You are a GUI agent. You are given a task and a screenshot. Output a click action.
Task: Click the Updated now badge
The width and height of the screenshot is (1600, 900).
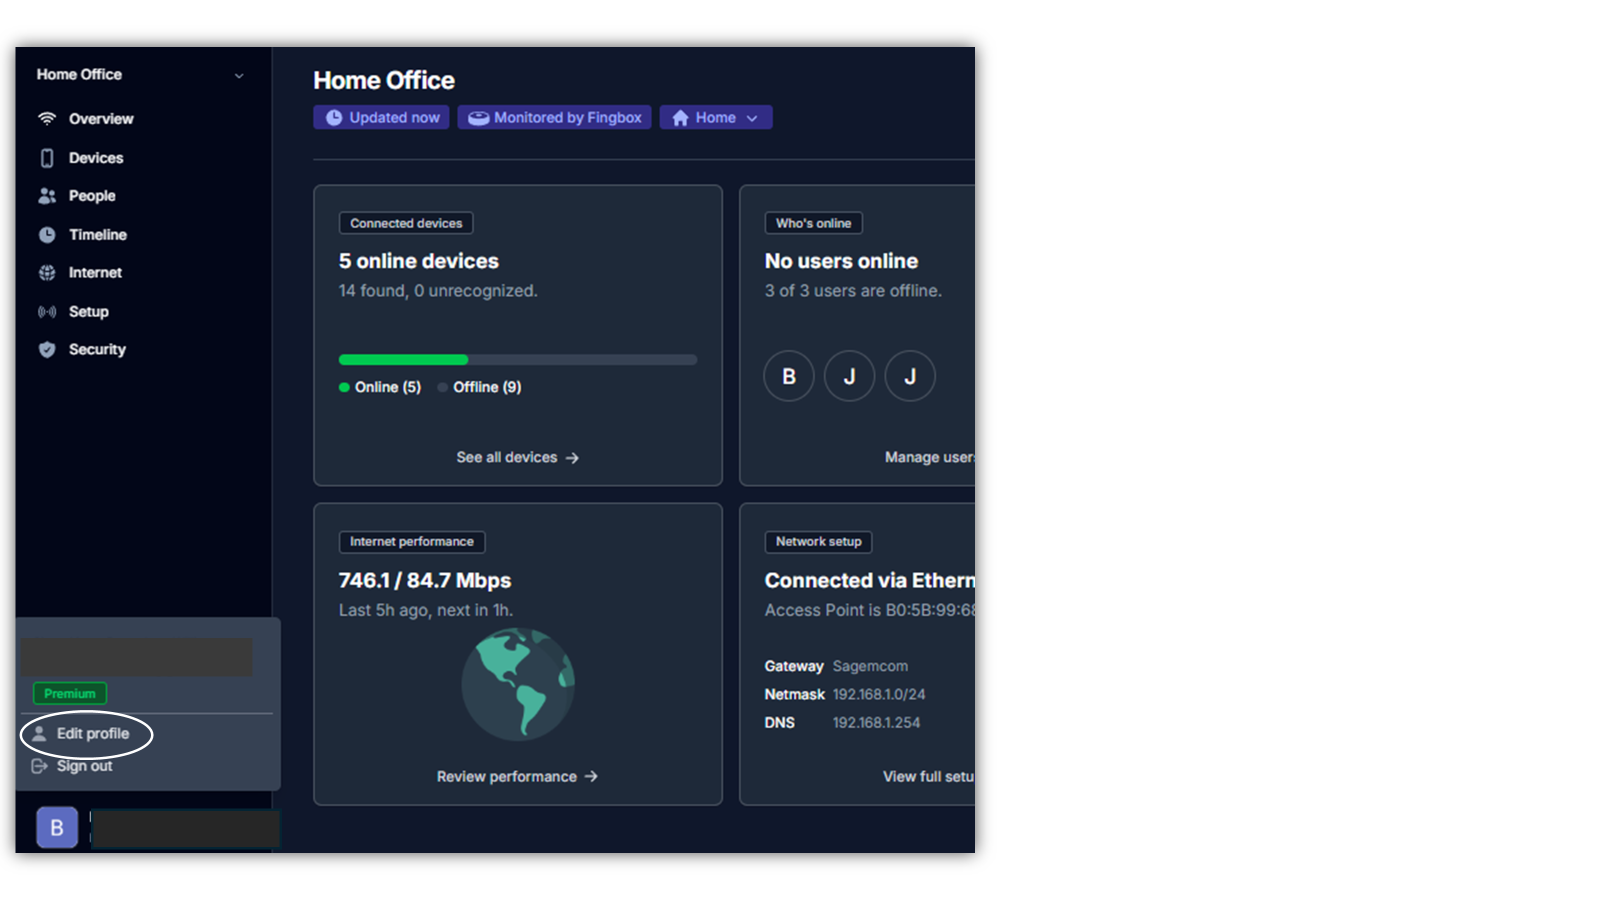[382, 118]
